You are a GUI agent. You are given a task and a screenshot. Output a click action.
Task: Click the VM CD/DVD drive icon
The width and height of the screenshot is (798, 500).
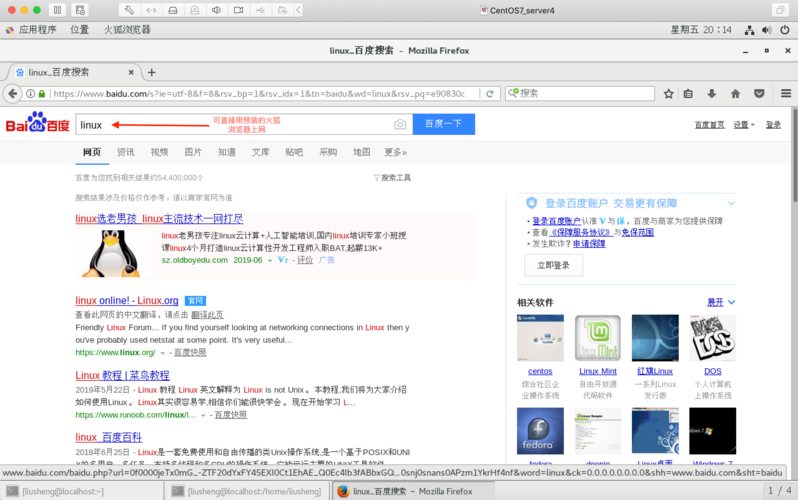click(195, 10)
